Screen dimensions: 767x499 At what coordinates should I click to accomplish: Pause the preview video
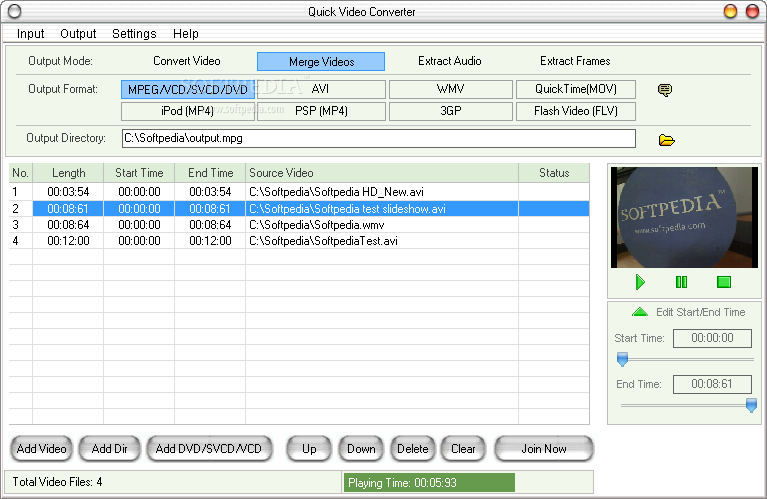(x=681, y=282)
